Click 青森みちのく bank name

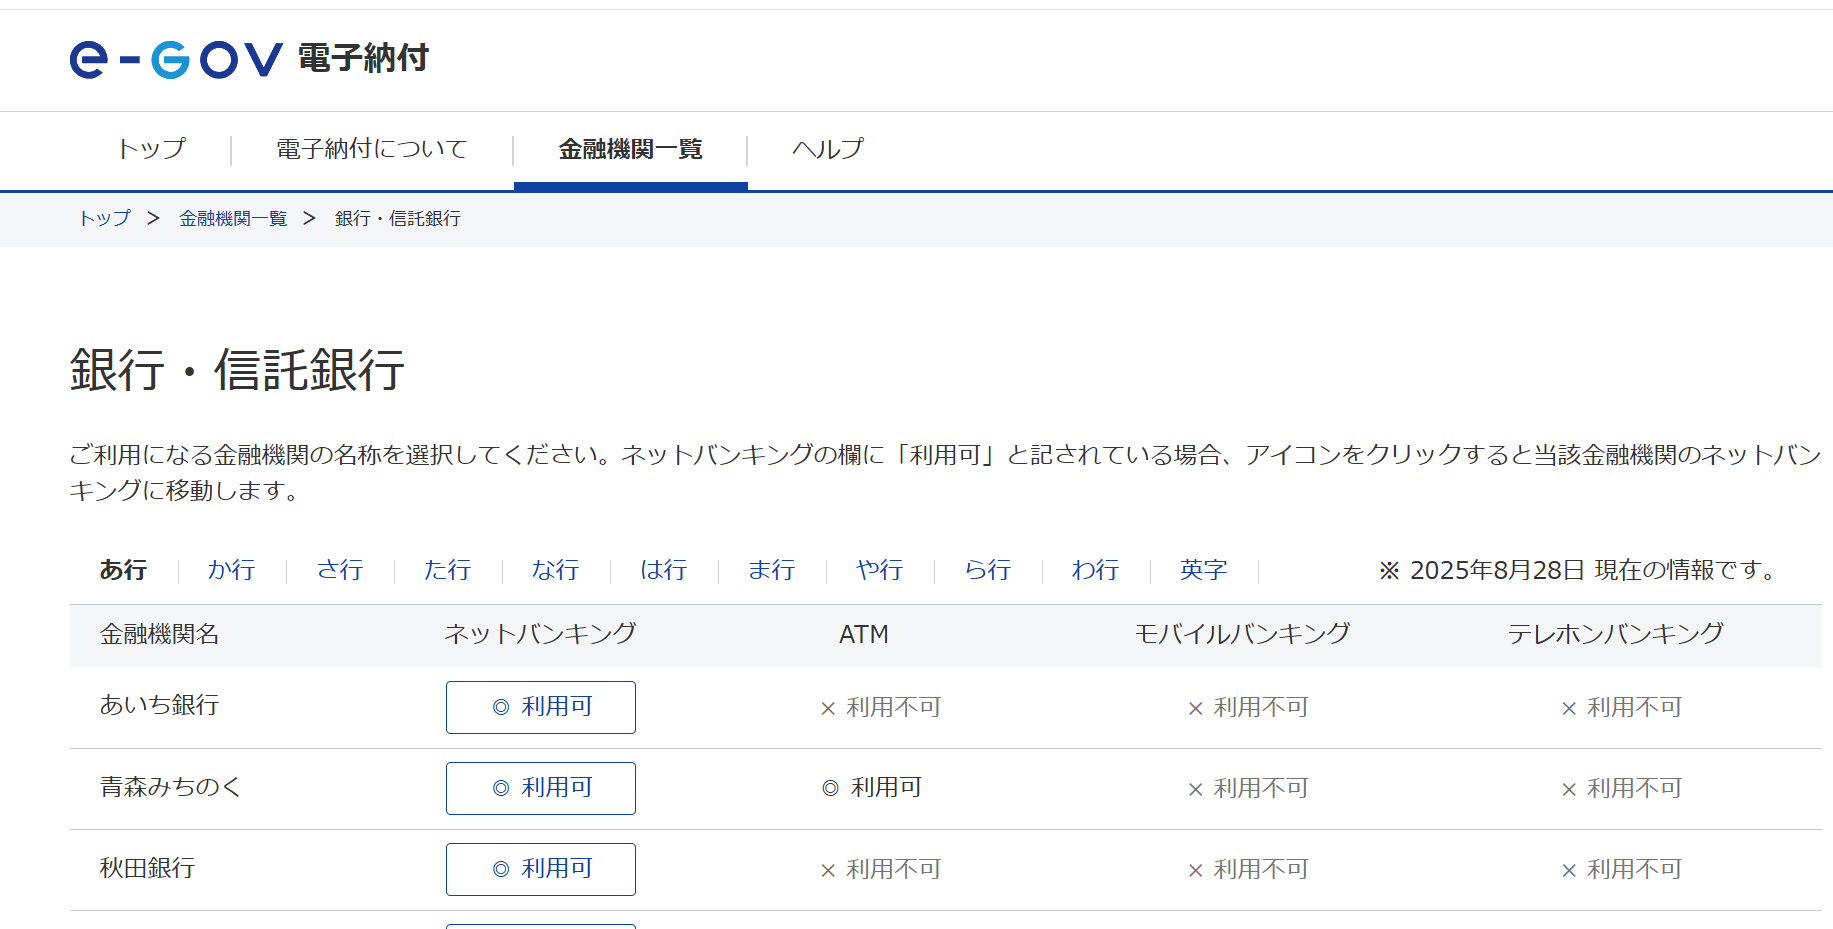click(171, 787)
